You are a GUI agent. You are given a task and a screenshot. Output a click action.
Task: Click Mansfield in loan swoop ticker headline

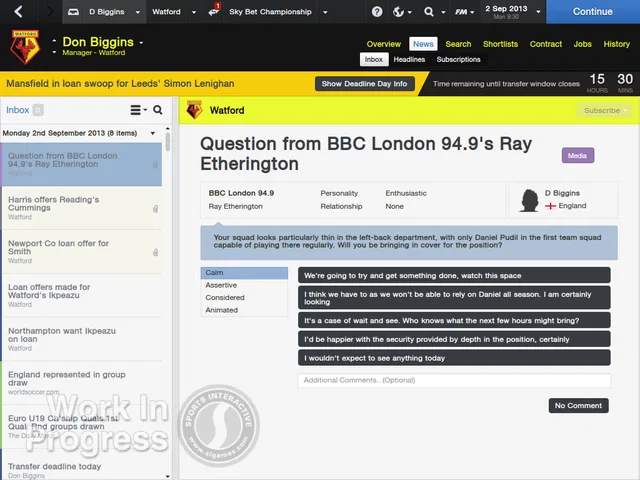[120, 84]
